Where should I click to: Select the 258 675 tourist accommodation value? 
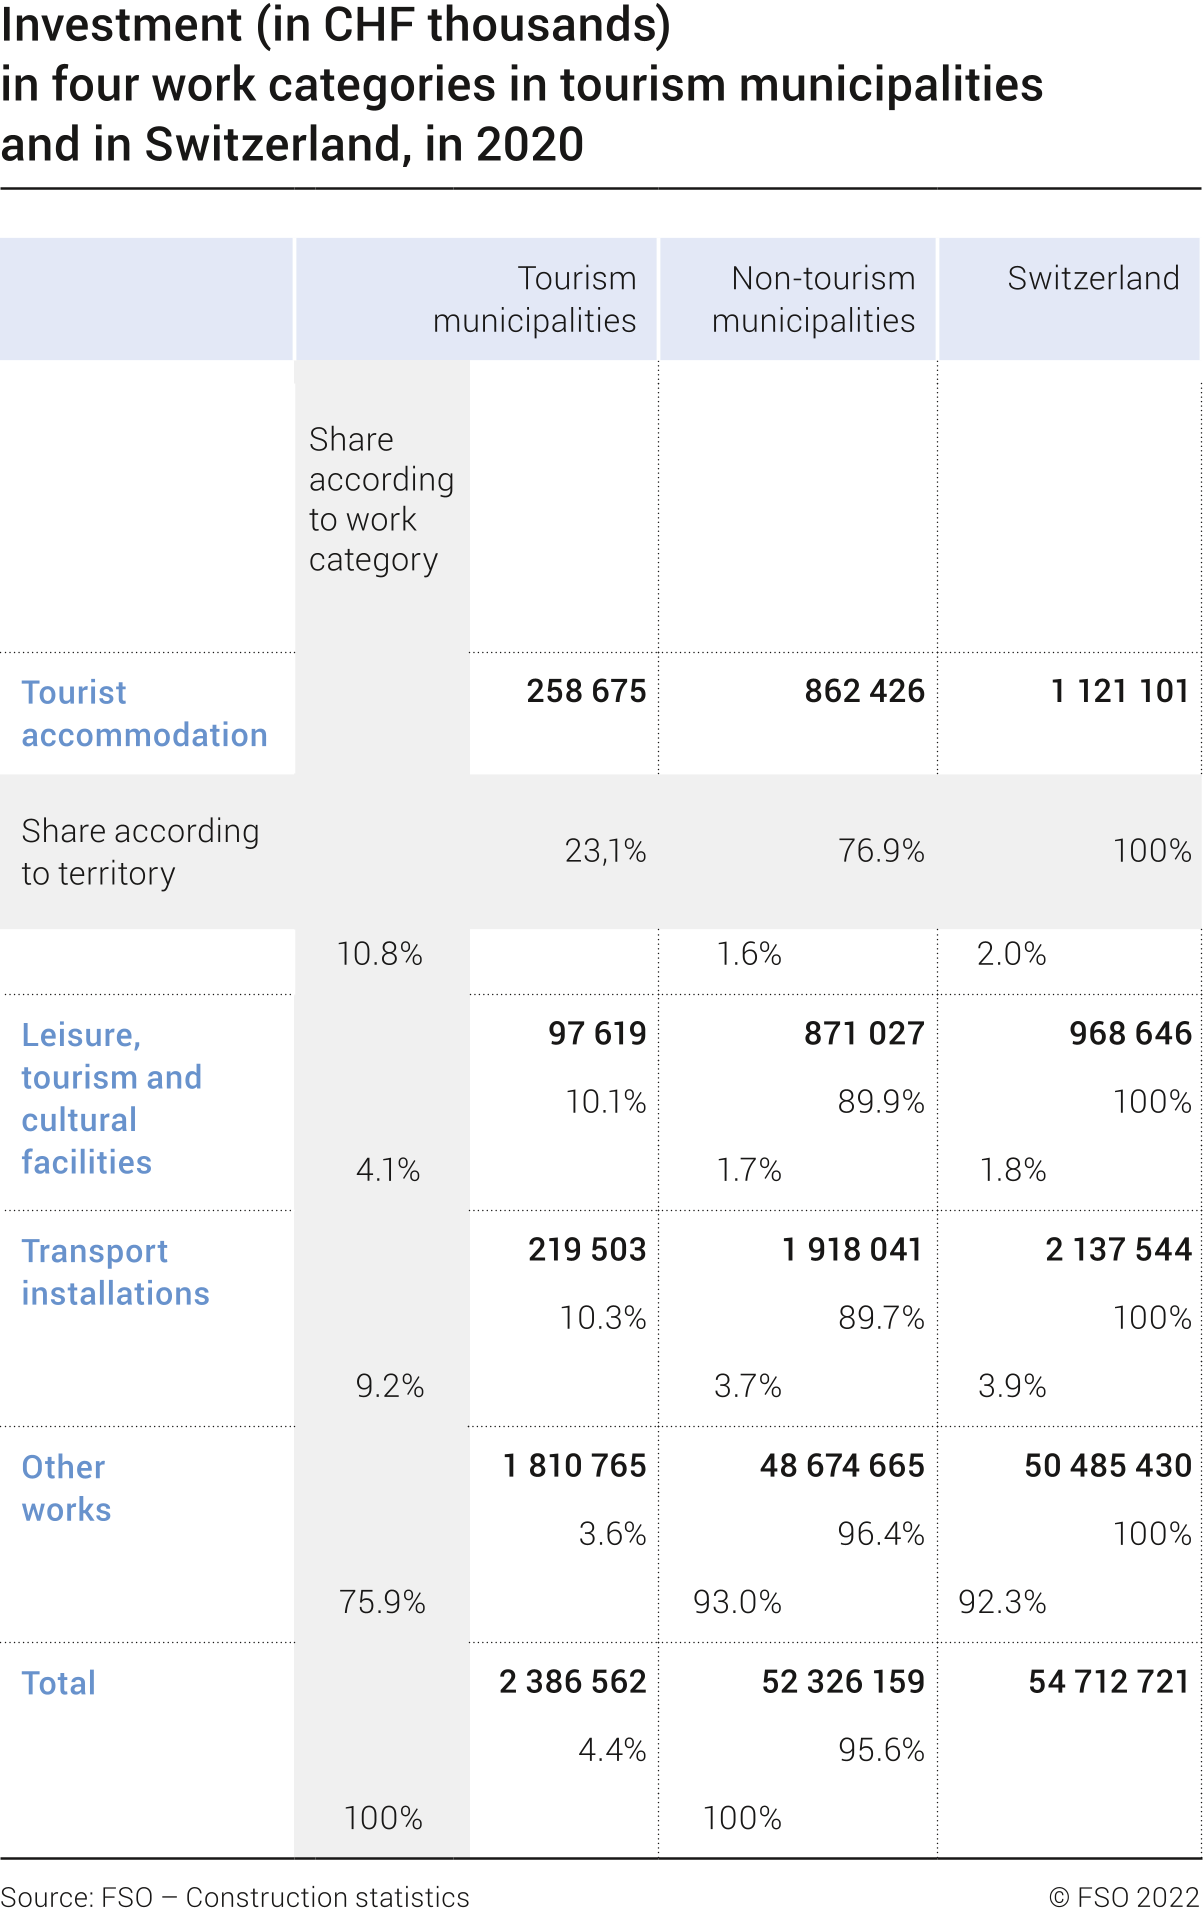pyautogui.click(x=586, y=691)
